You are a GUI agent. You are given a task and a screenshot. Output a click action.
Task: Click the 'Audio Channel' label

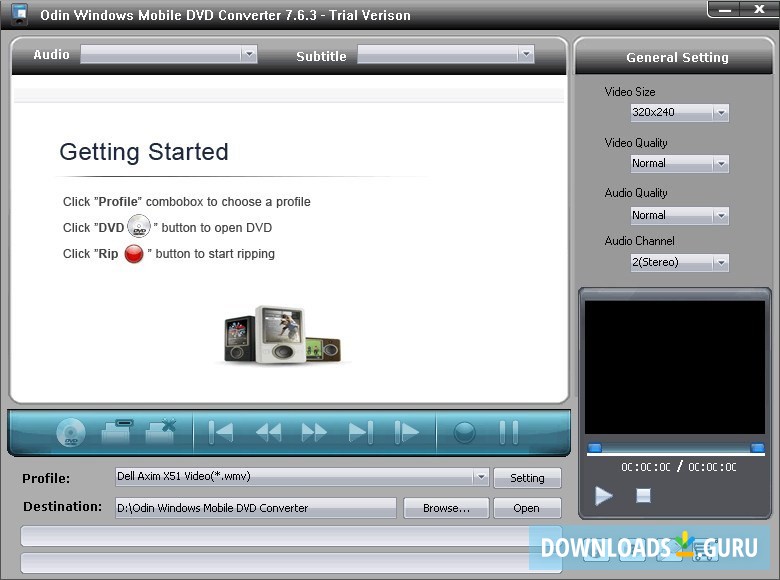click(x=640, y=241)
